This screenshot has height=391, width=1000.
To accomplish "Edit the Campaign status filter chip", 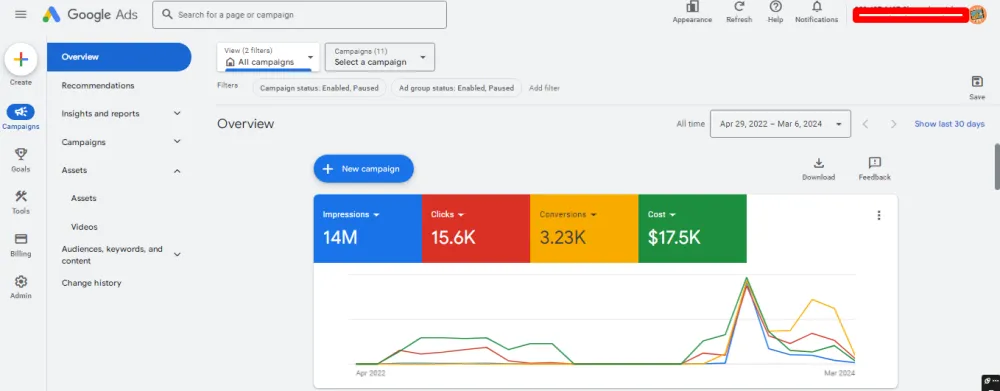I will pos(319,88).
